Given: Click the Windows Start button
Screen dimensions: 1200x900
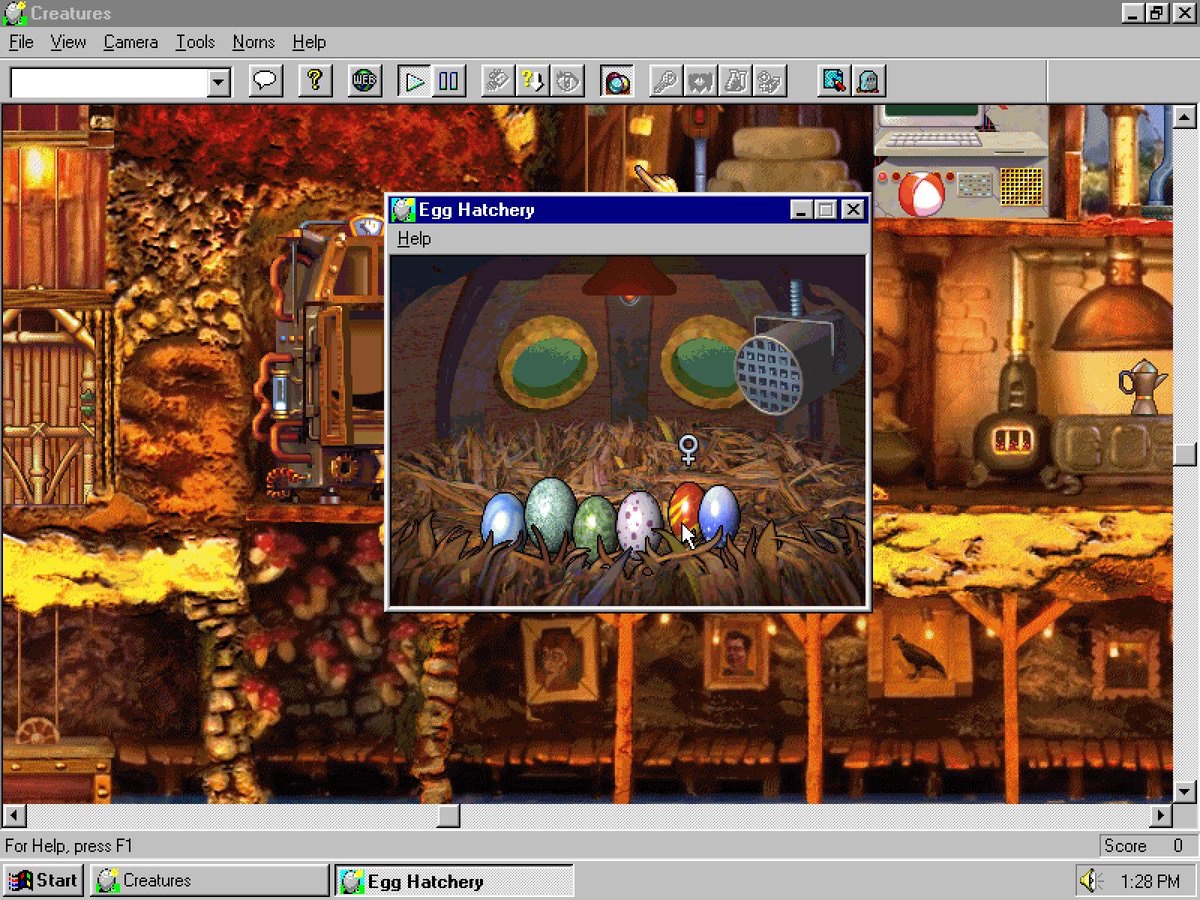Looking at the screenshot, I should pos(43,881).
